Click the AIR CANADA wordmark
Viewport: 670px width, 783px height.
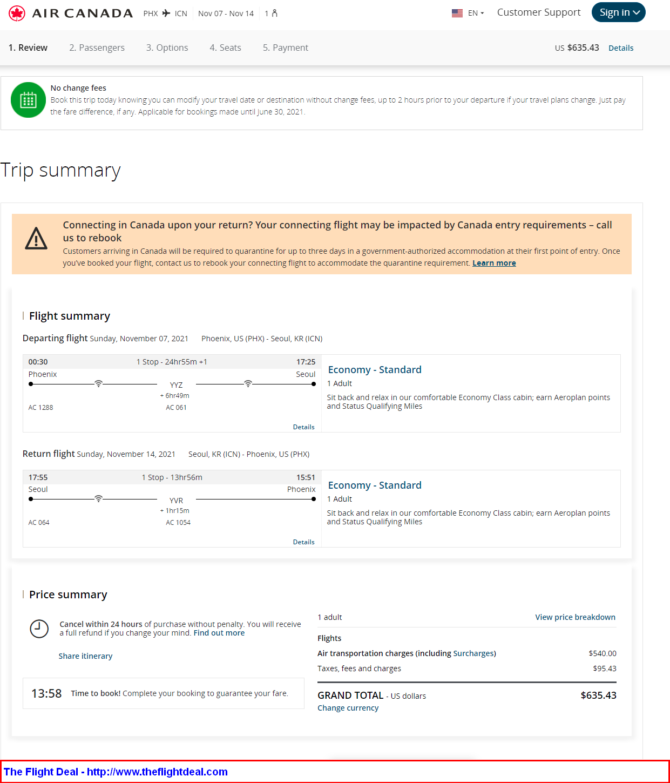(x=82, y=13)
